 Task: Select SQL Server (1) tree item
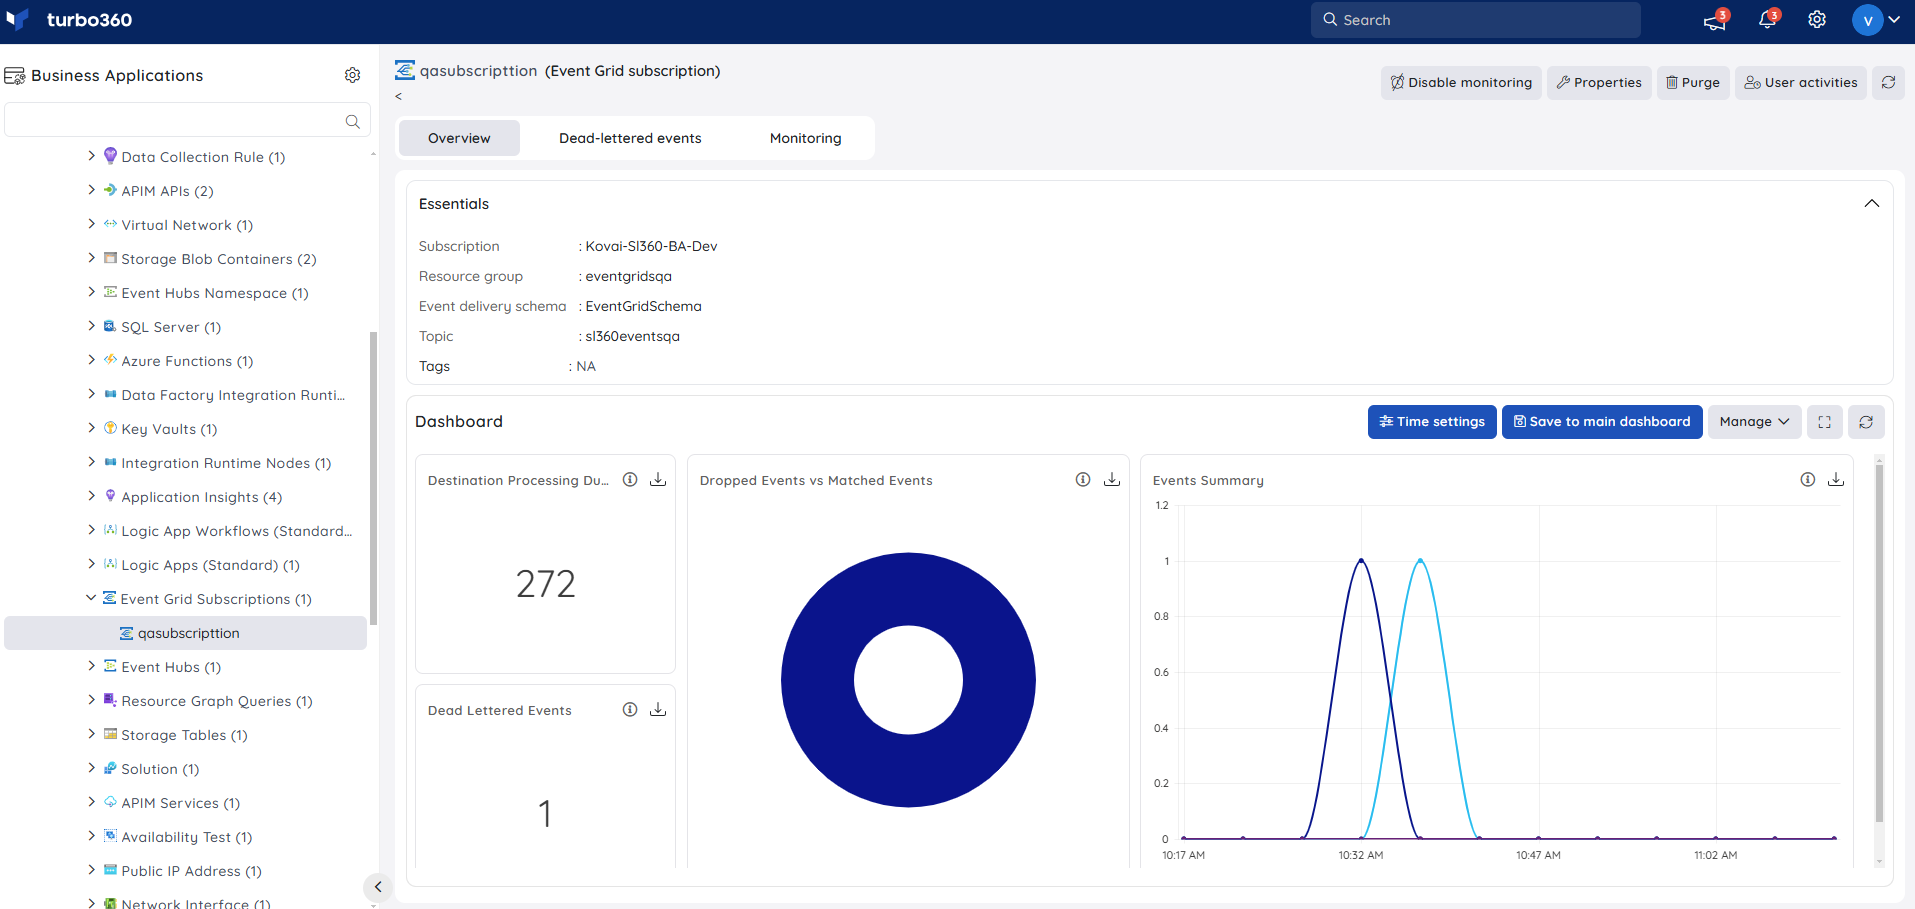(x=171, y=327)
